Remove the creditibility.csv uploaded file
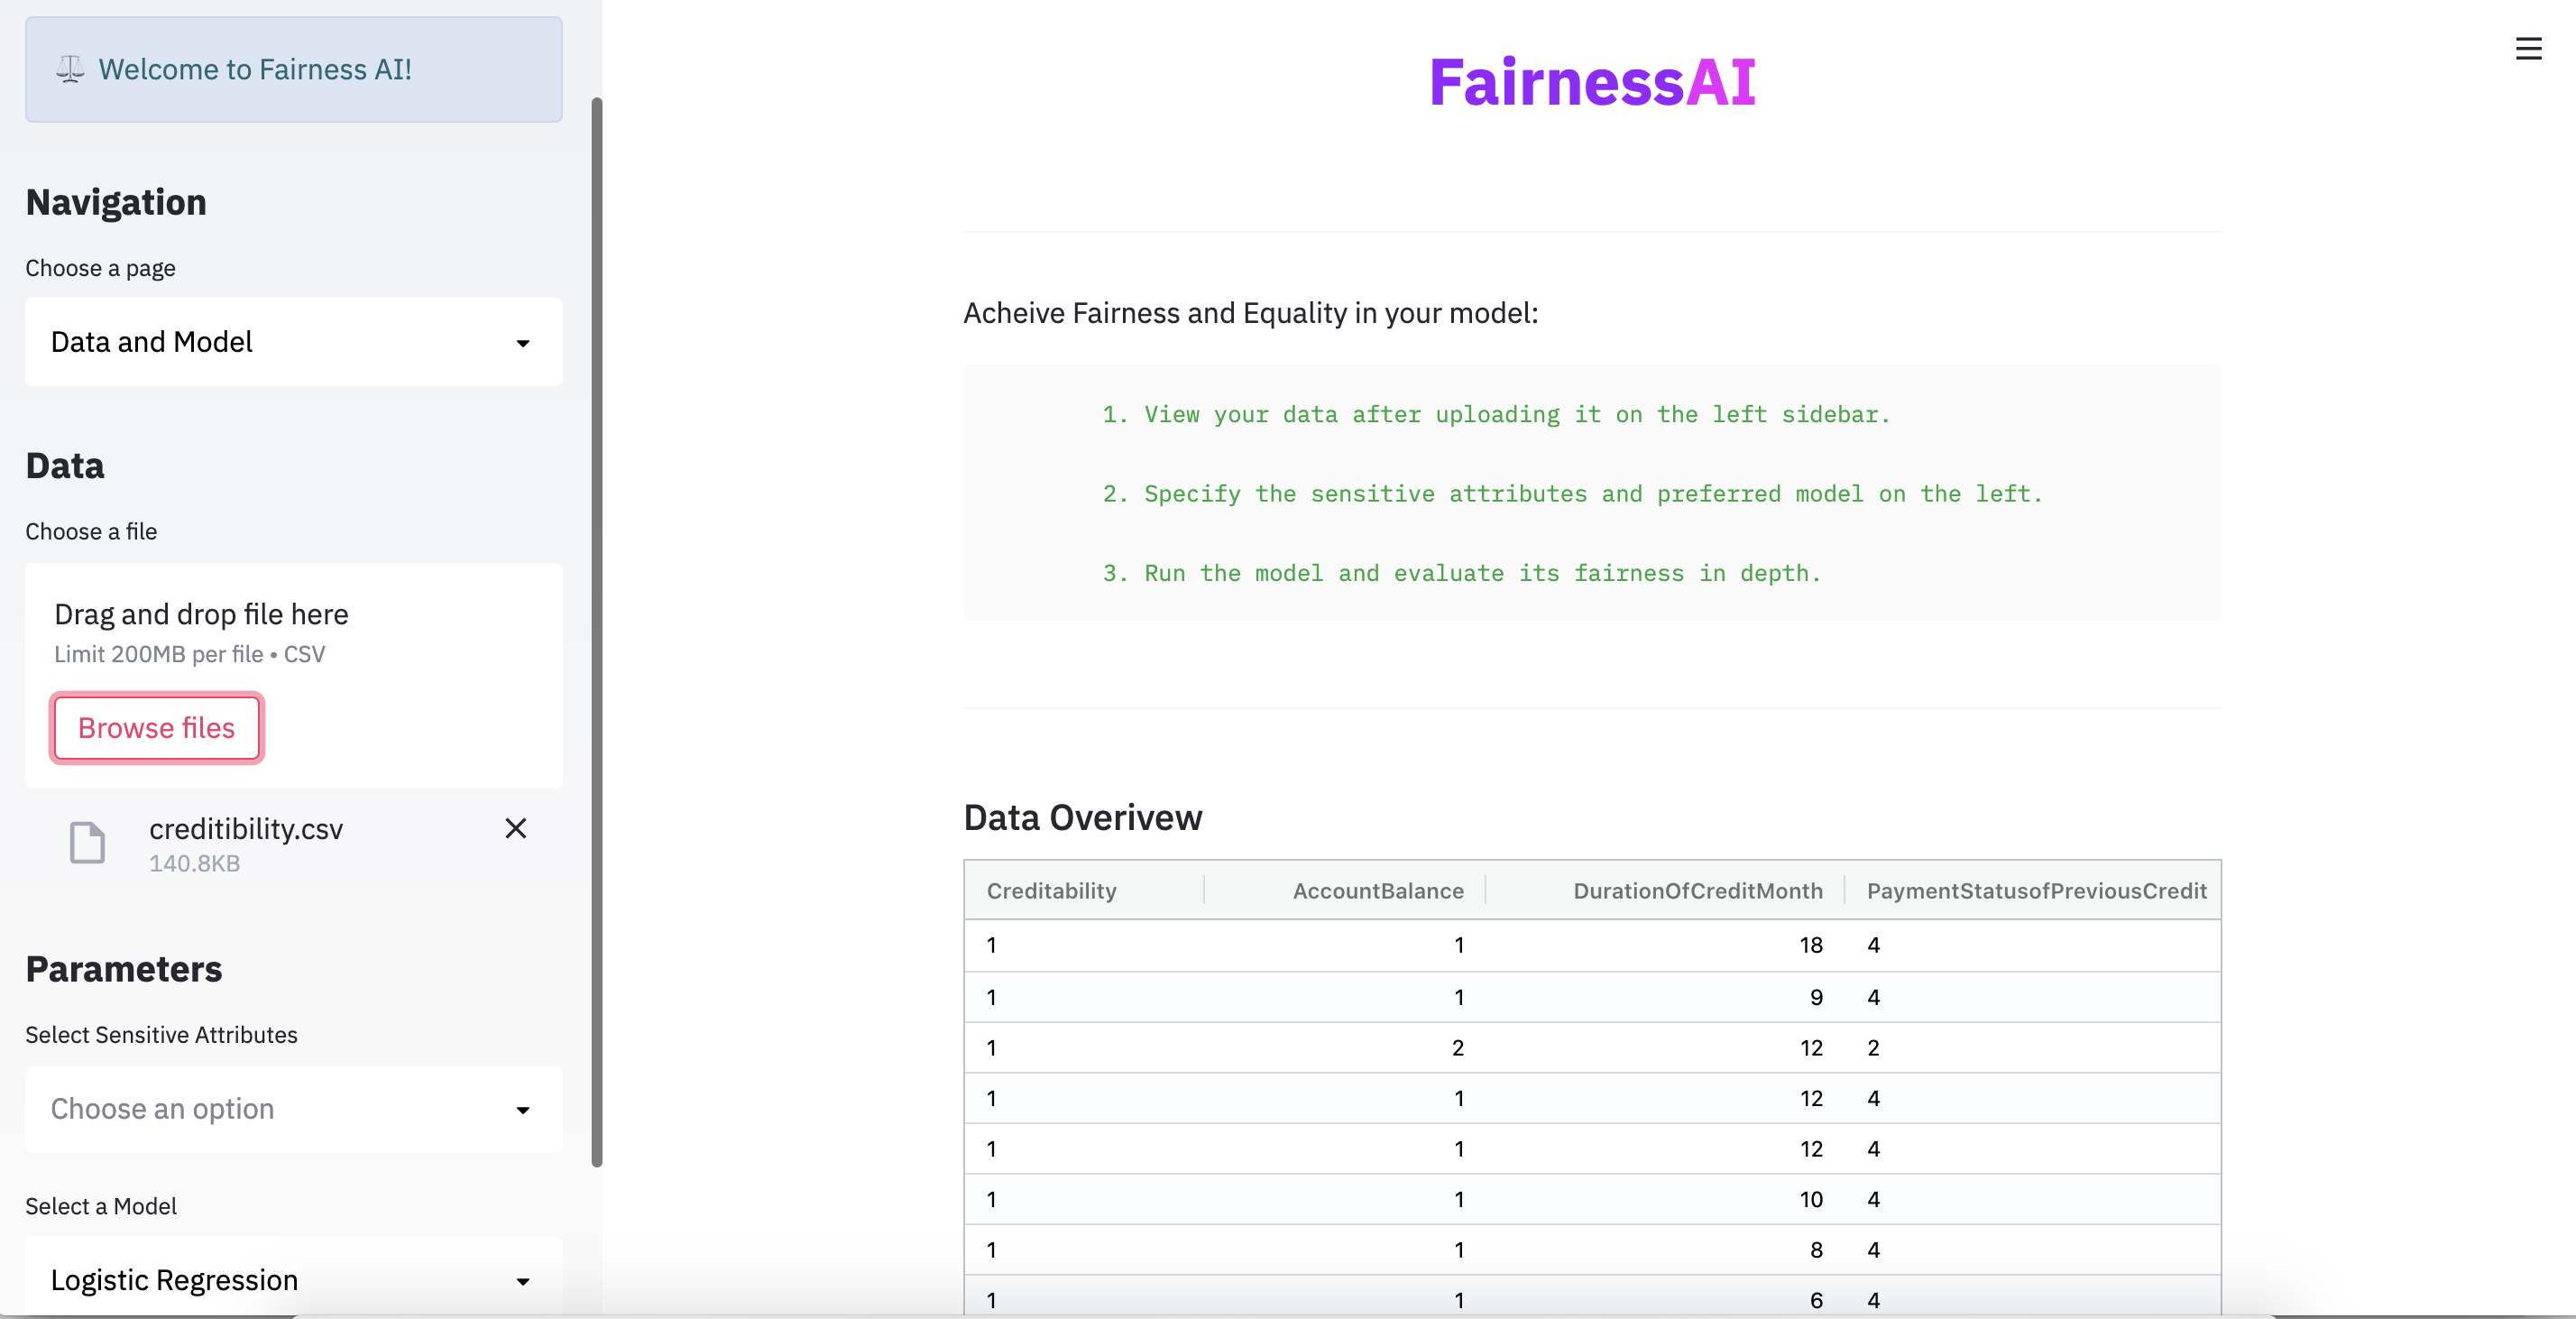The width and height of the screenshot is (2576, 1319). [x=515, y=828]
